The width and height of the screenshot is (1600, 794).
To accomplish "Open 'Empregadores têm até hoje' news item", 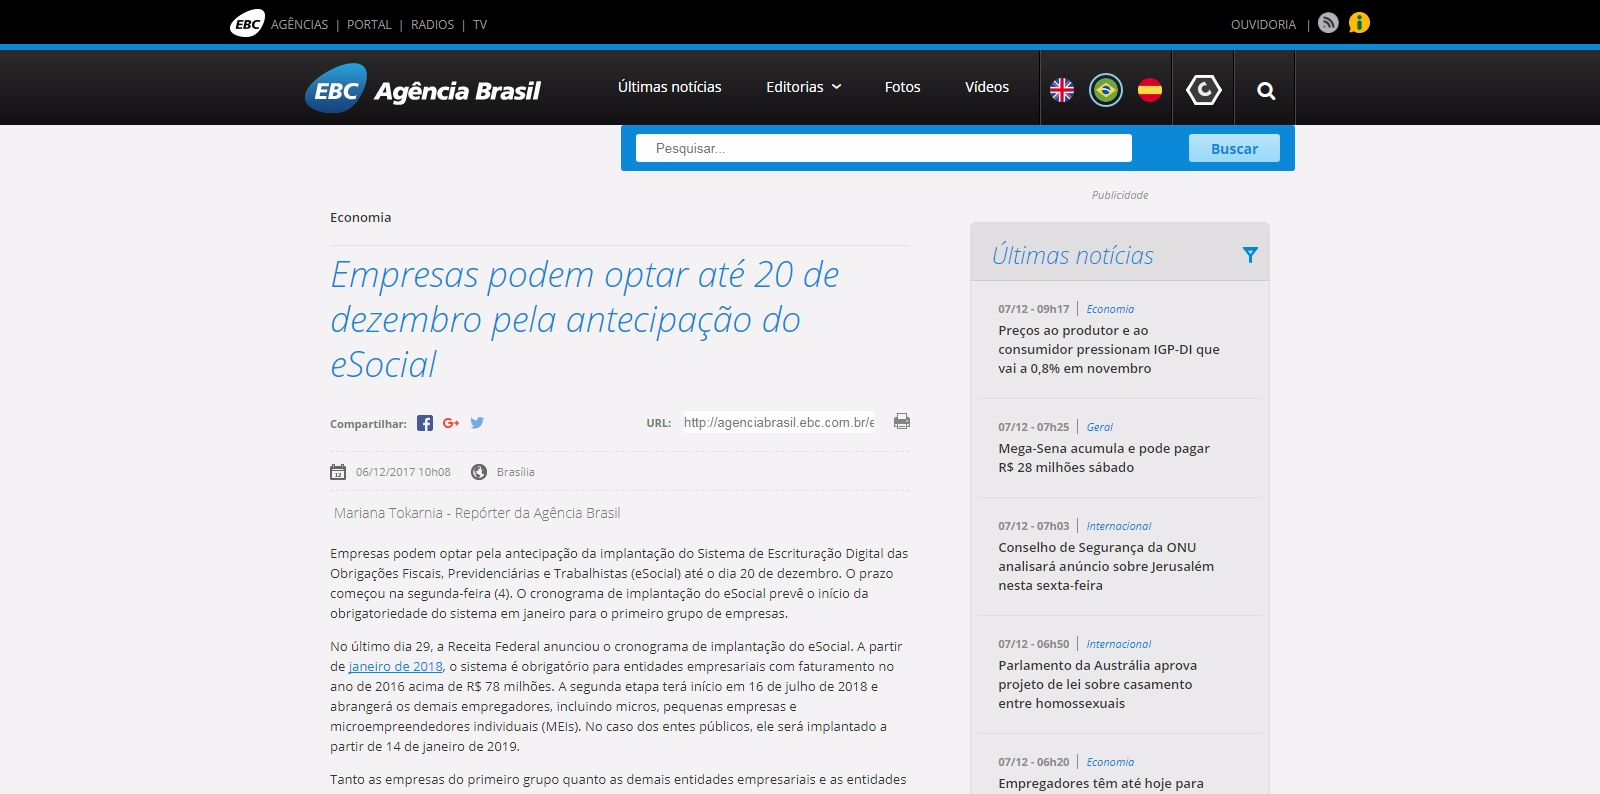I will point(1101,784).
